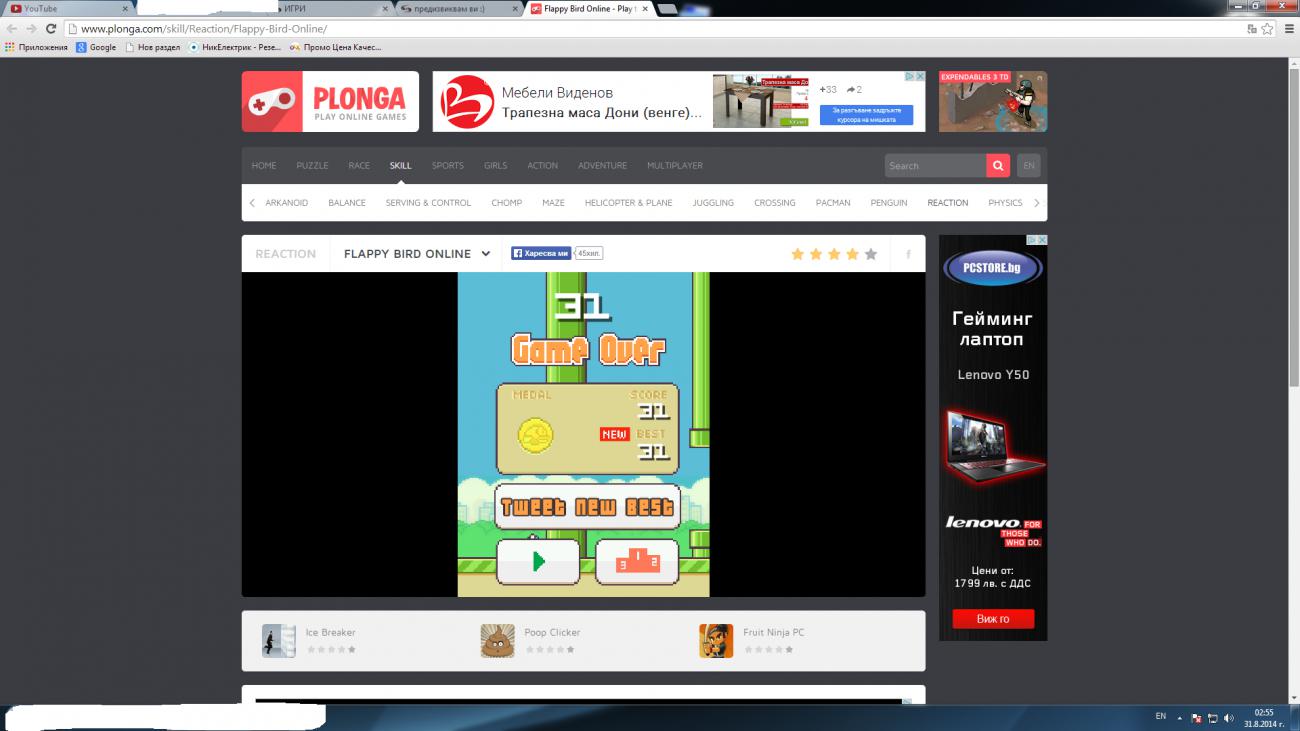Open the REACTION subcategory
The image size is (1300, 731).
pos(948,203)
